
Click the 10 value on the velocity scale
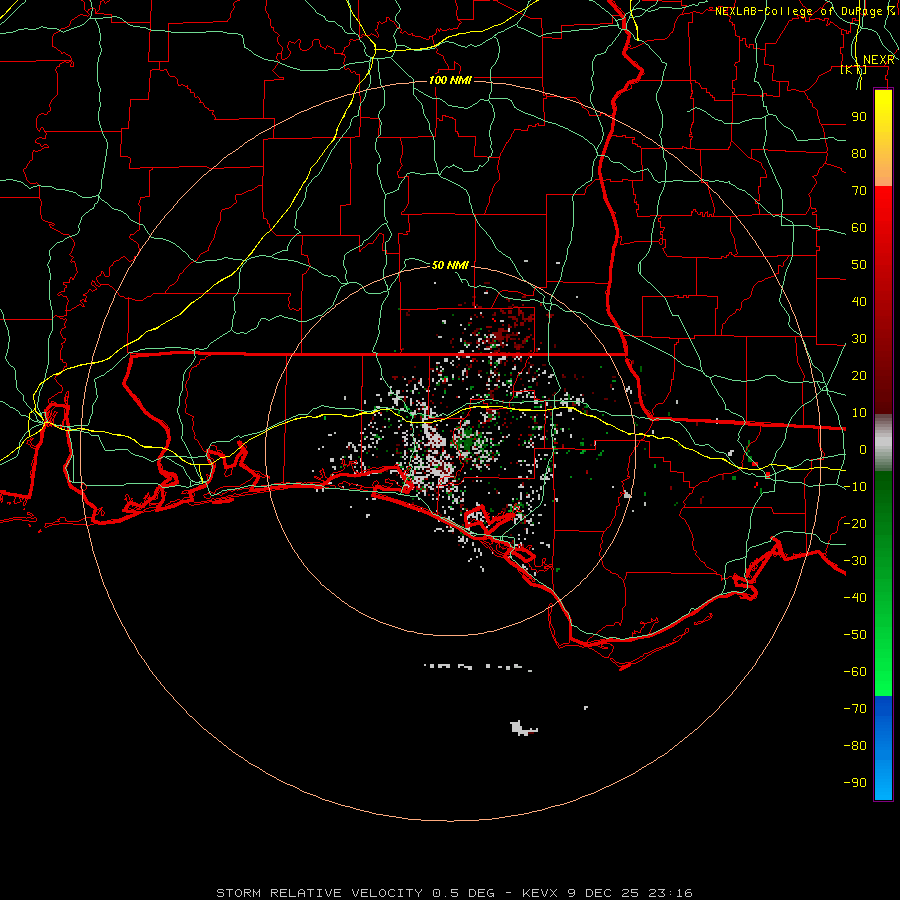[x=859, y=413]
